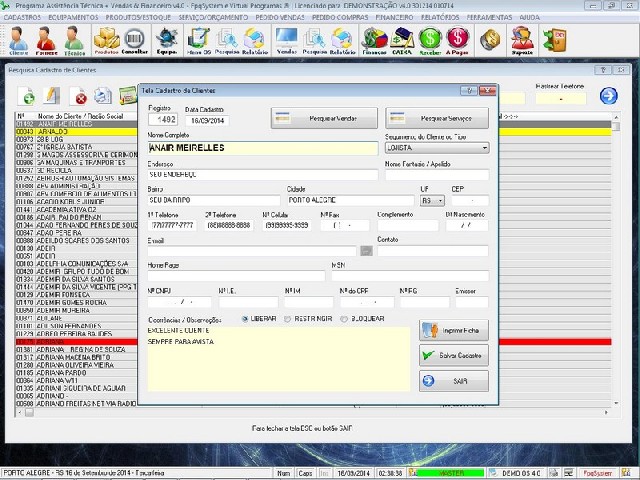Open the PEDIDO VENDAS menu
This screenshot has width=640, height=480.
(x=280, y=18)
